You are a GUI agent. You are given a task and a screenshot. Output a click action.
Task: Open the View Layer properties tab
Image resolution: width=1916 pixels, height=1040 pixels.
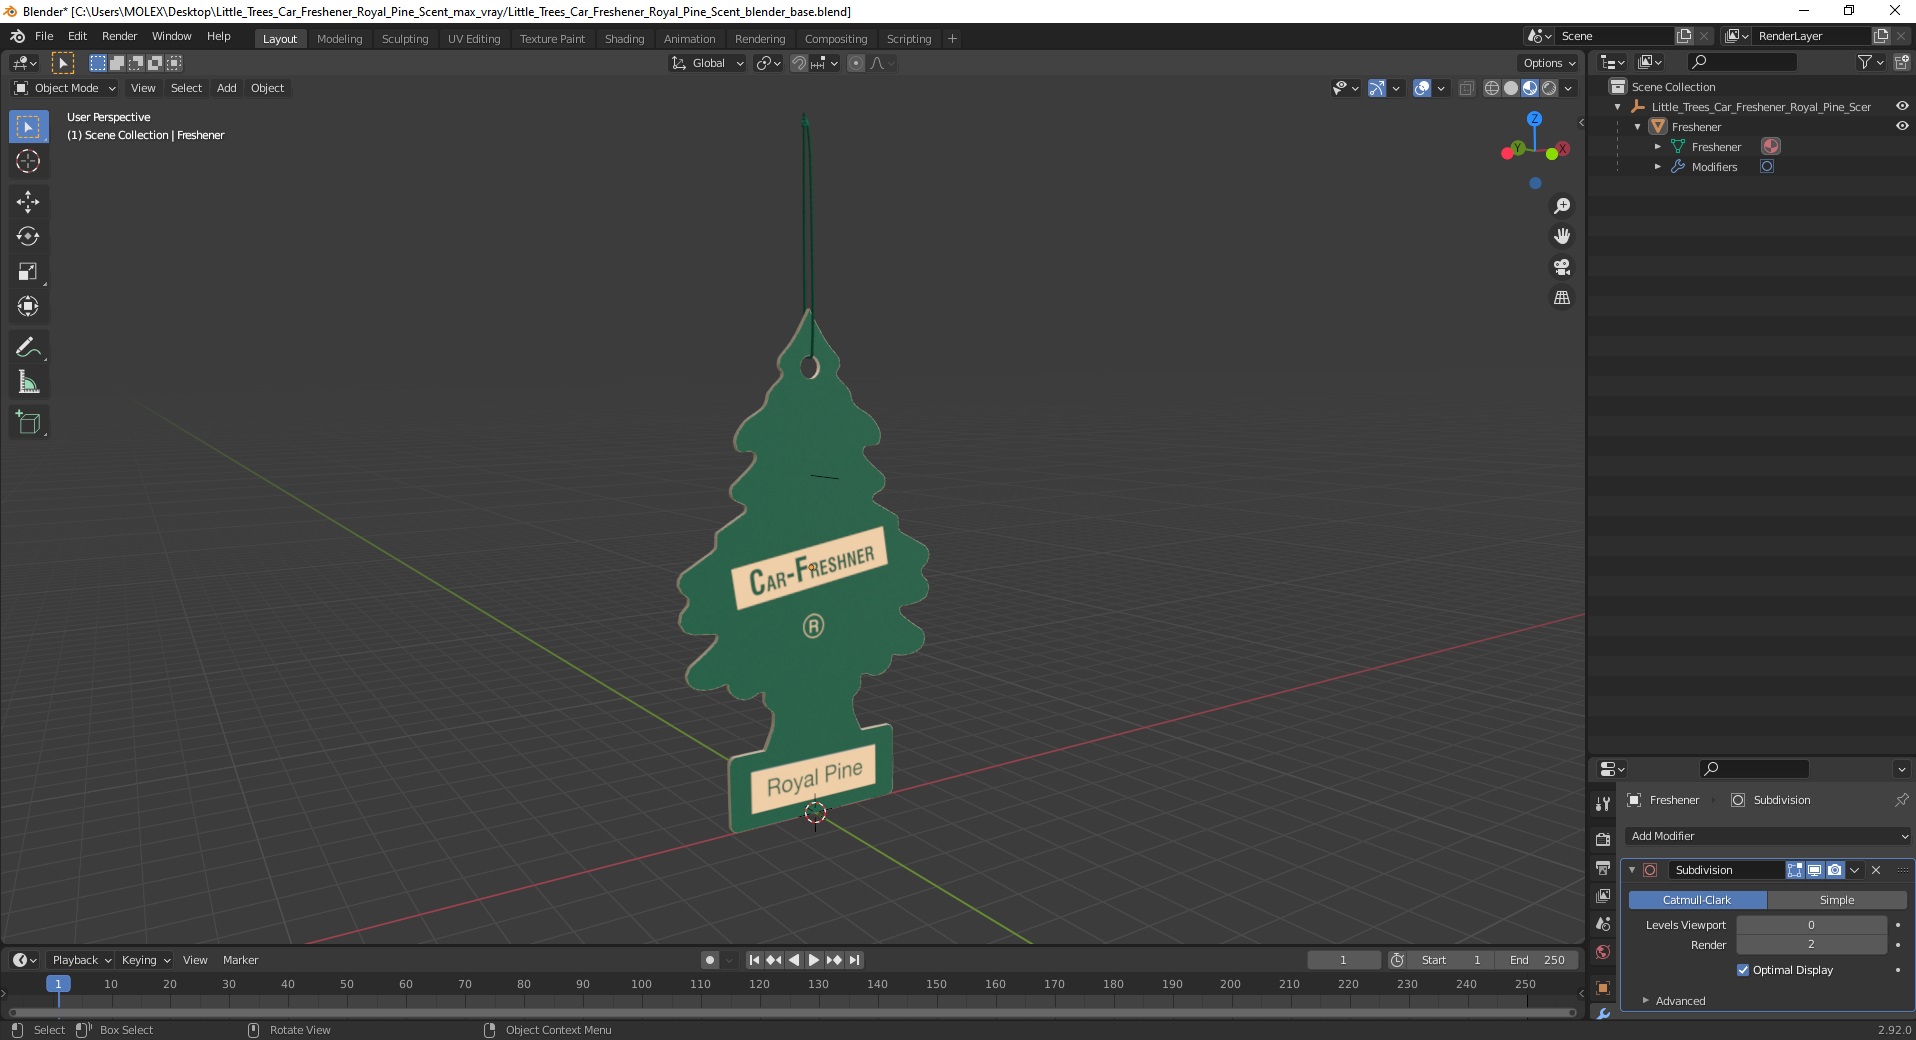1603,896
